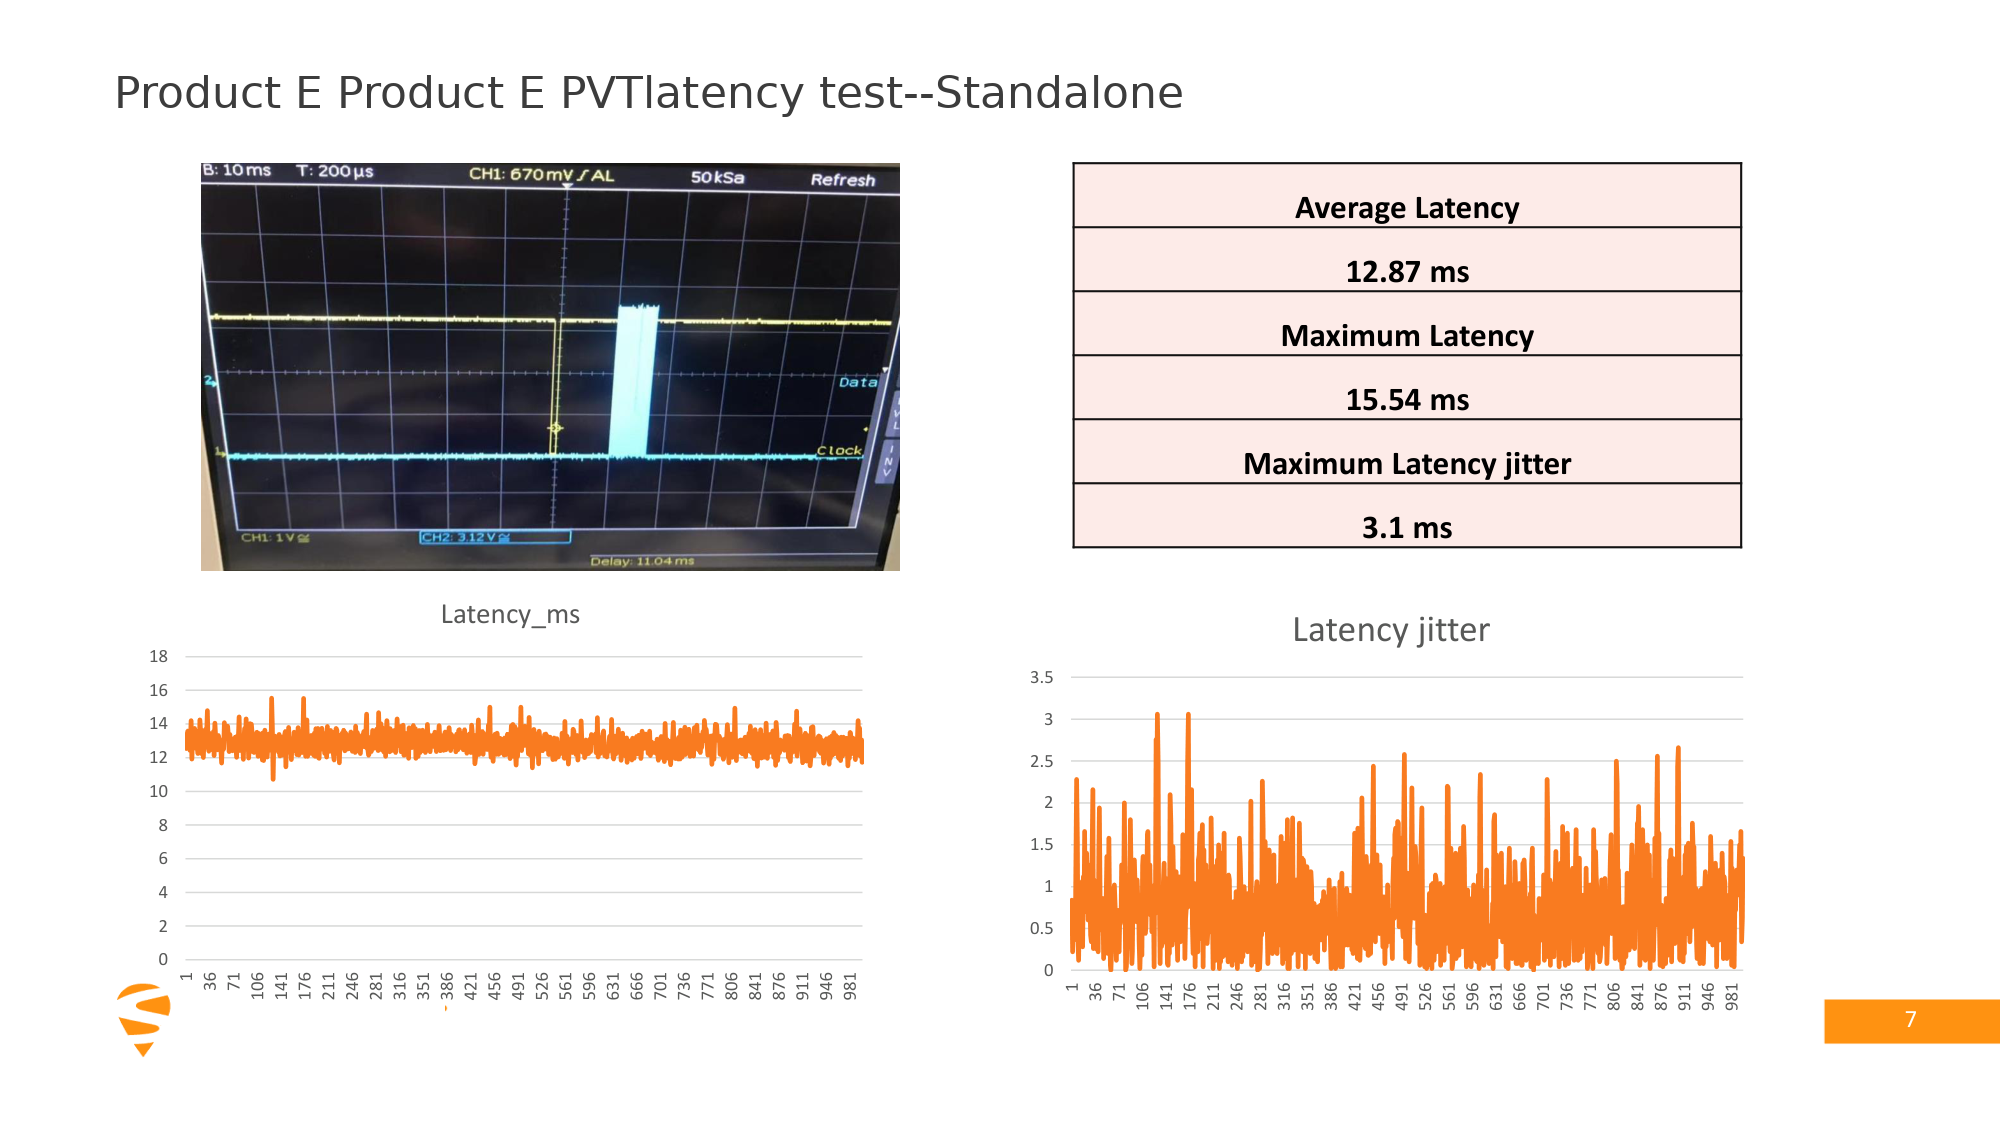This screenshot has width=2000, height=1125.
Task: Click x-axis label 526 on Latency jitter chart
Action: [1425, 997]
